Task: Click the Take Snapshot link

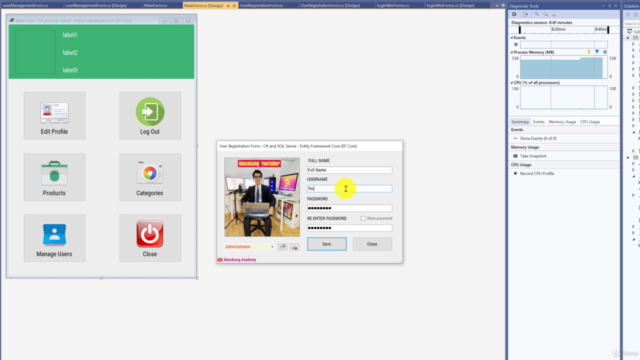Action: coord(533,156)
